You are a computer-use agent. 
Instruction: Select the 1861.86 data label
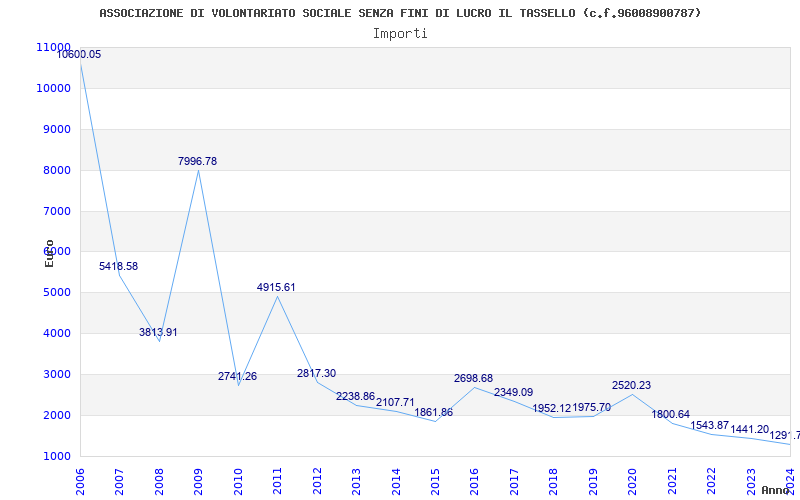click(x=434, y=412)
